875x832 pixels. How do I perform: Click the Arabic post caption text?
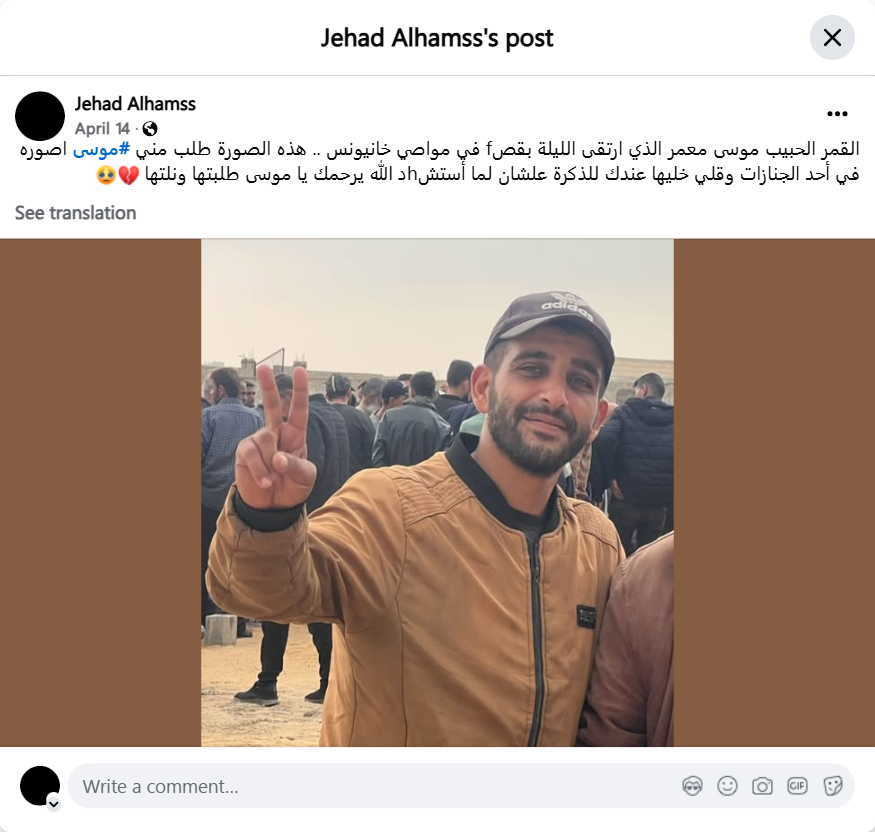click(440, 162)
